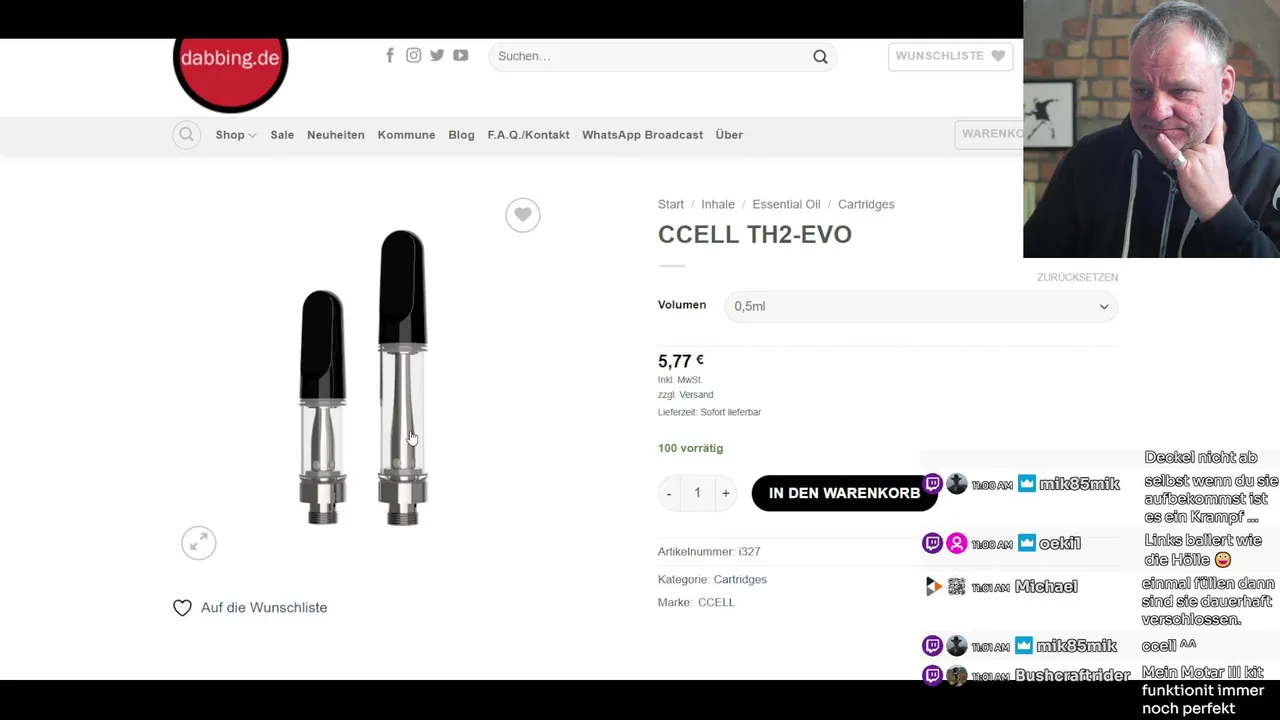Viewport: 1280px width, 720px height.
Task: Go to WhatsApp Broadcast page
Action: 642,135
